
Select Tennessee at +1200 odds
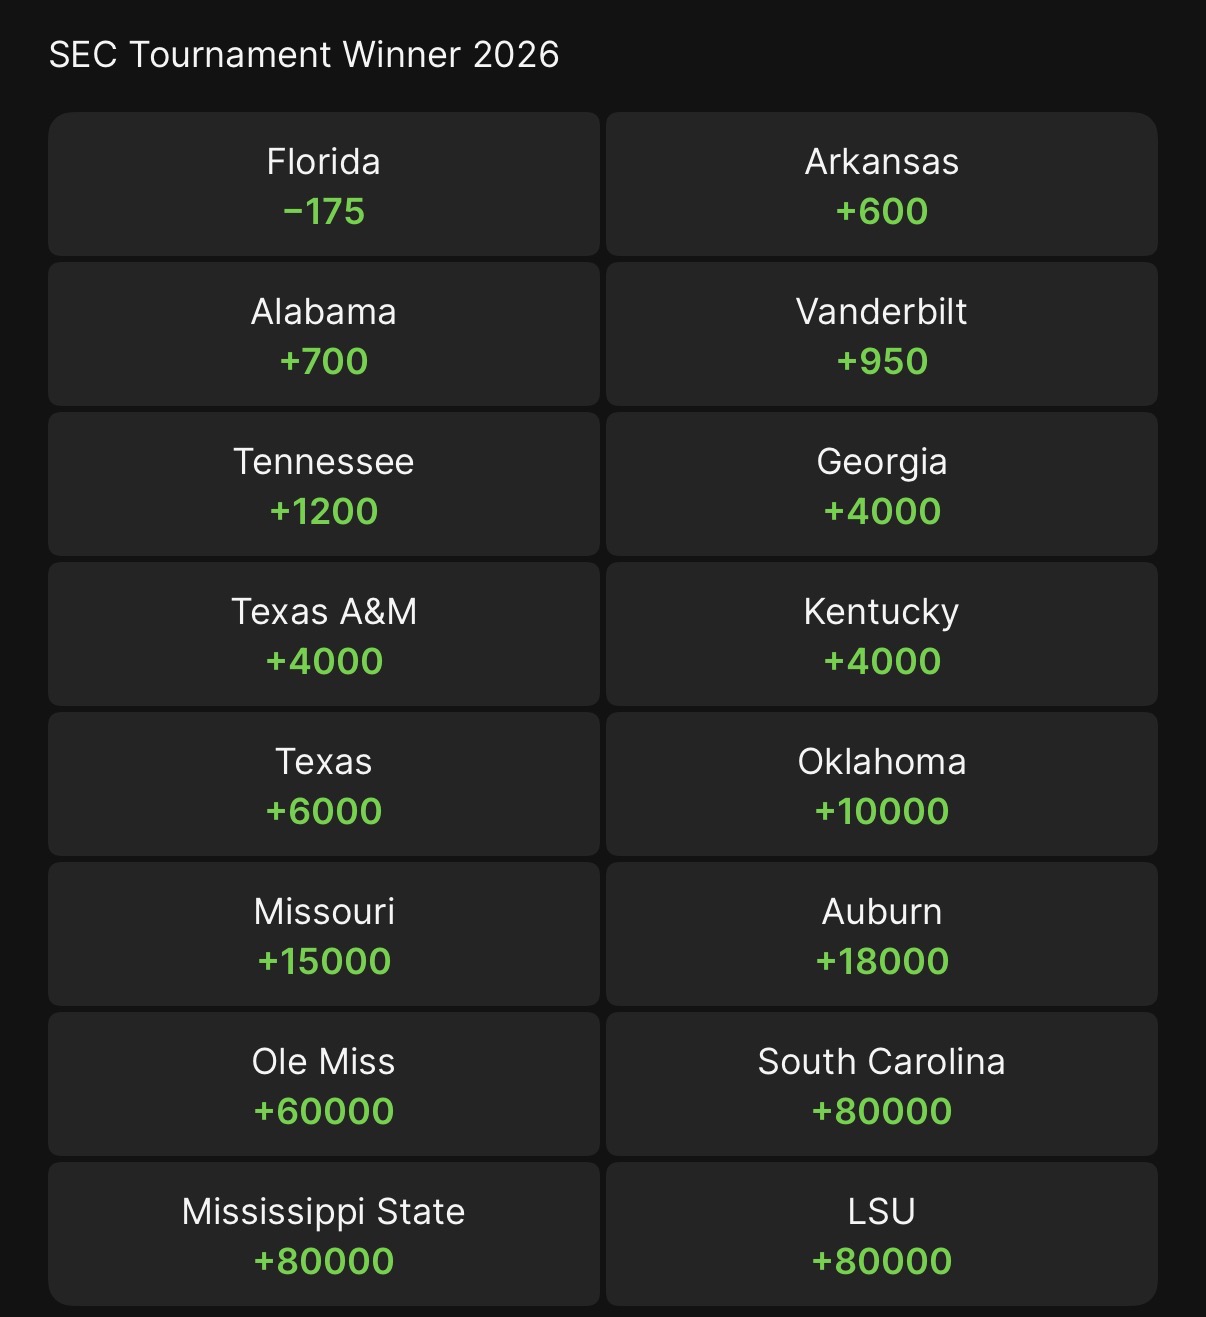pyautogui.click(x=323, y=485)
